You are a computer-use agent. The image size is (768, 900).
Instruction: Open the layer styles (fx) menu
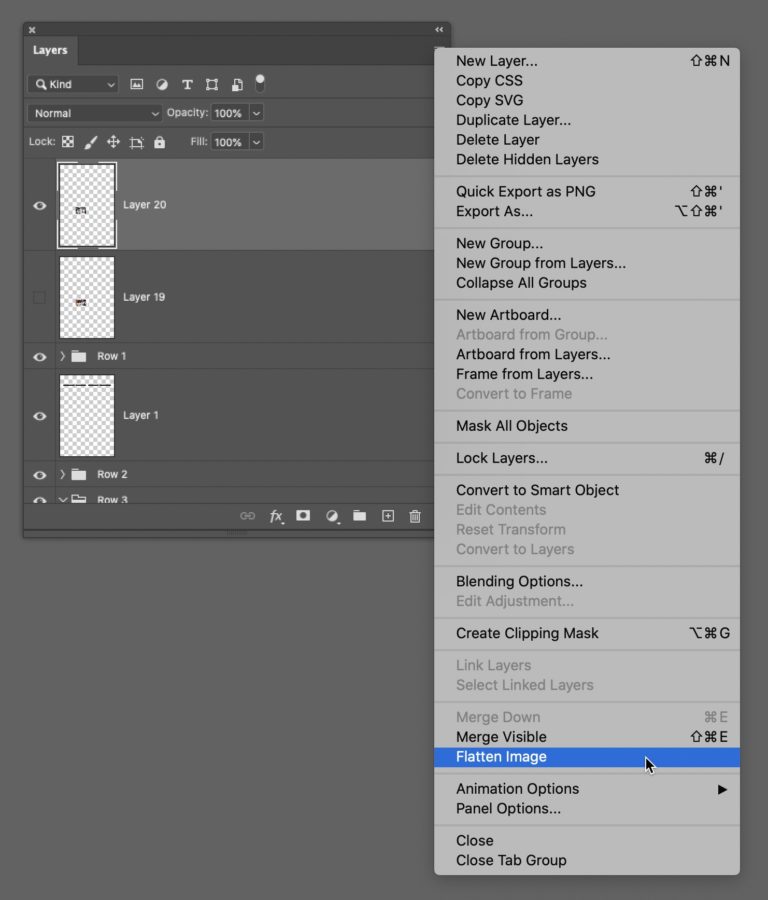pyautogui.click(x=277, y=515)
